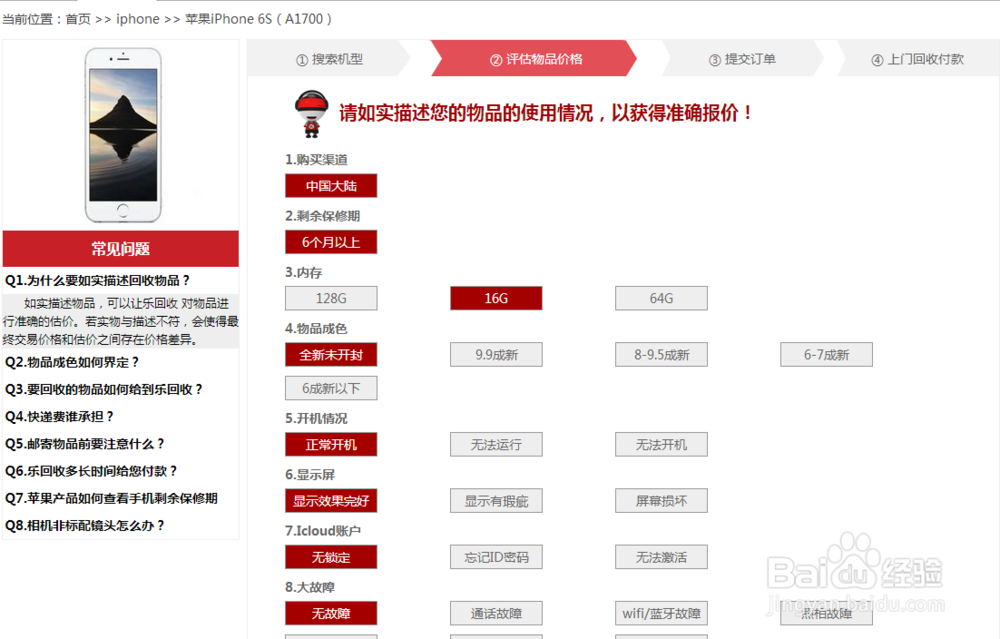Select 显示有瑕疵 display option
The height and width of the screenshot is (639, 1000).
pos(496,501)
